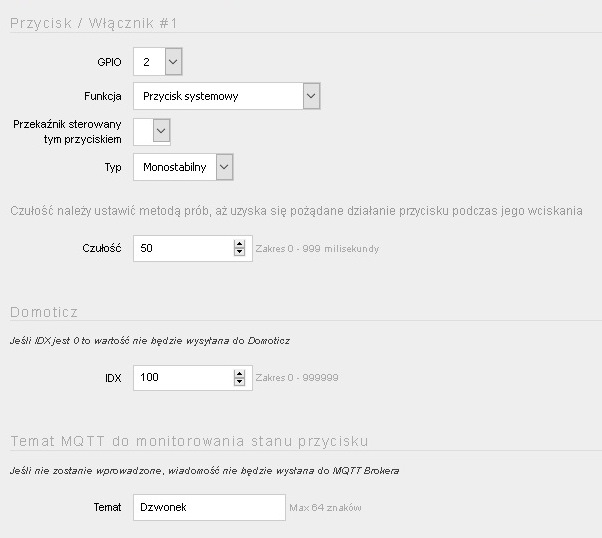Screen dimensions: 602x538
Task: Click the Czułość number field
Action: [193, 248]
